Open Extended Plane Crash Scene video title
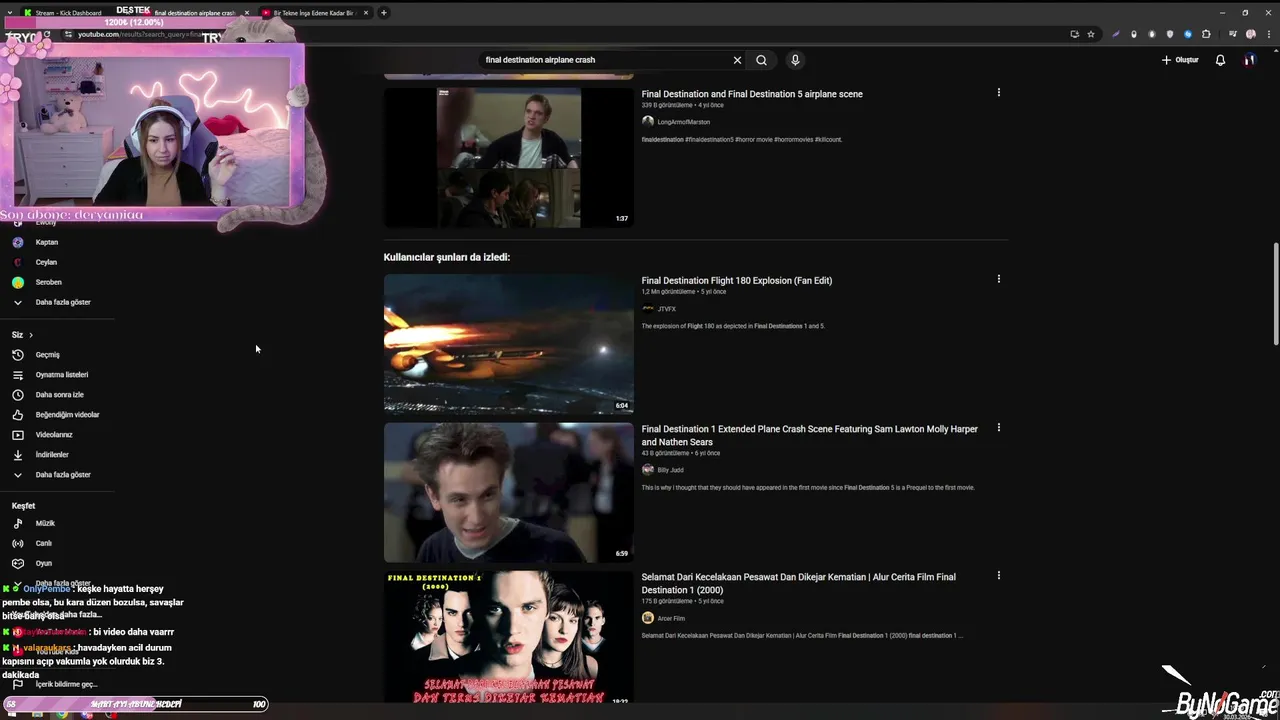 coord(810,435)
